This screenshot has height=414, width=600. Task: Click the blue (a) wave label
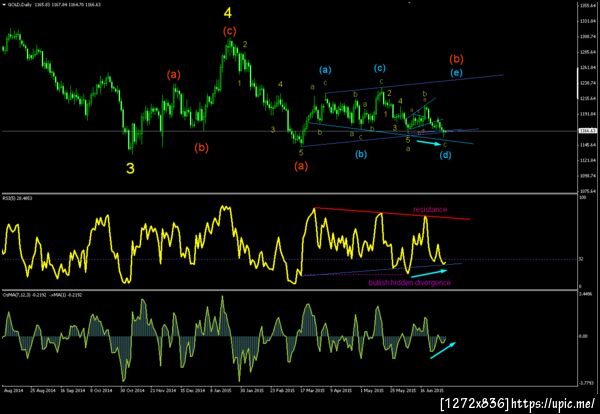click(x=325, y=70)
